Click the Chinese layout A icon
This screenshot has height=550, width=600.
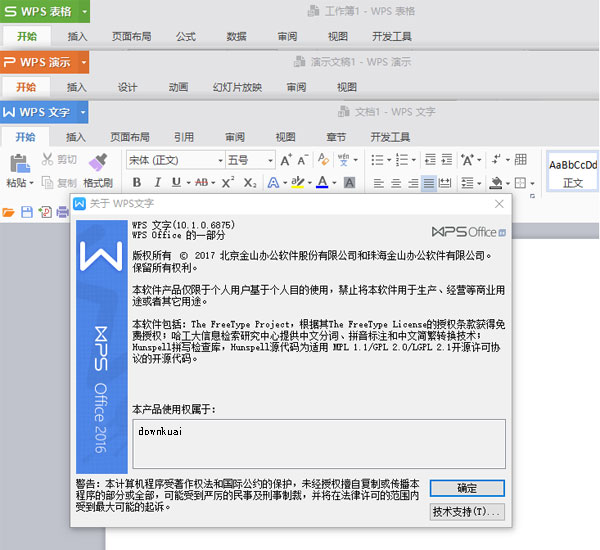tap(467, 160)
